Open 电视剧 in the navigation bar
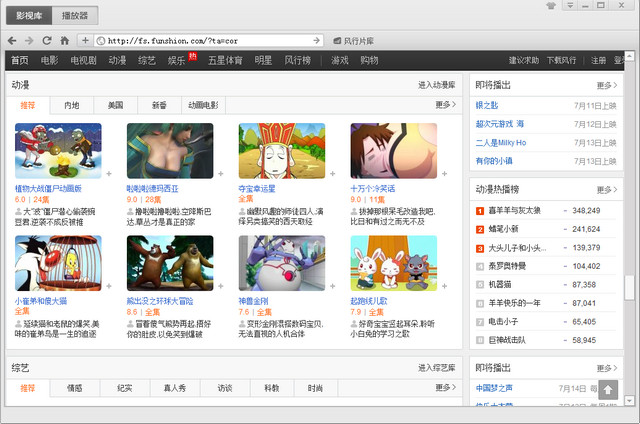 83,61
